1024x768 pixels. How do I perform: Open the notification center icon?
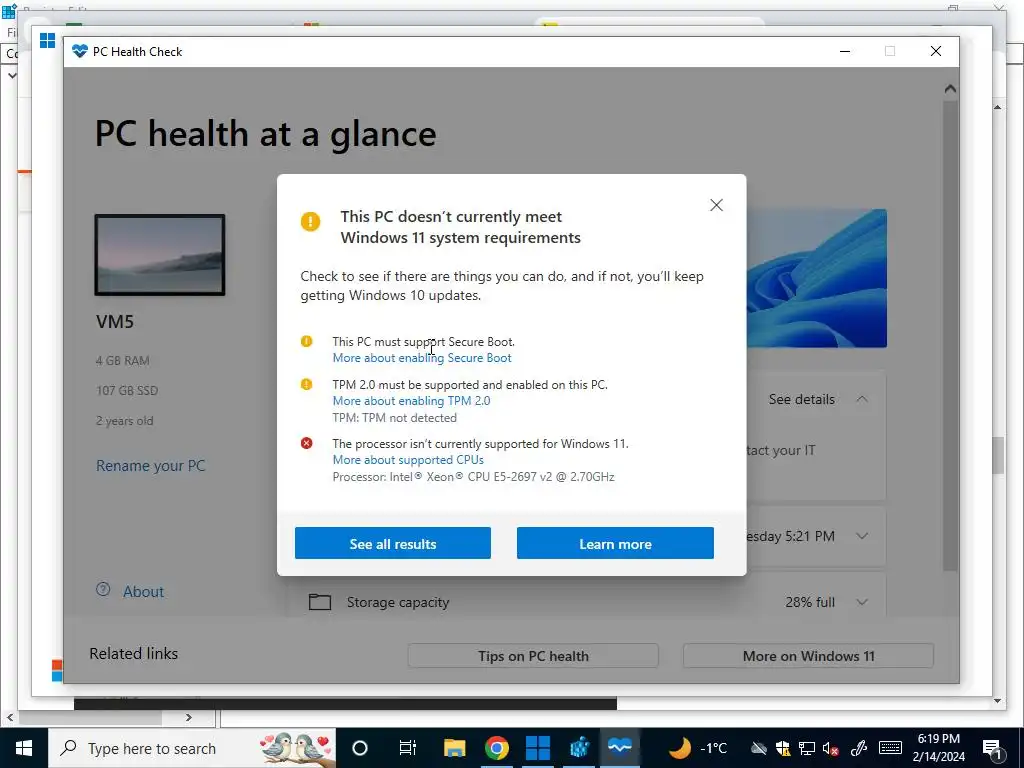(993, 748)
